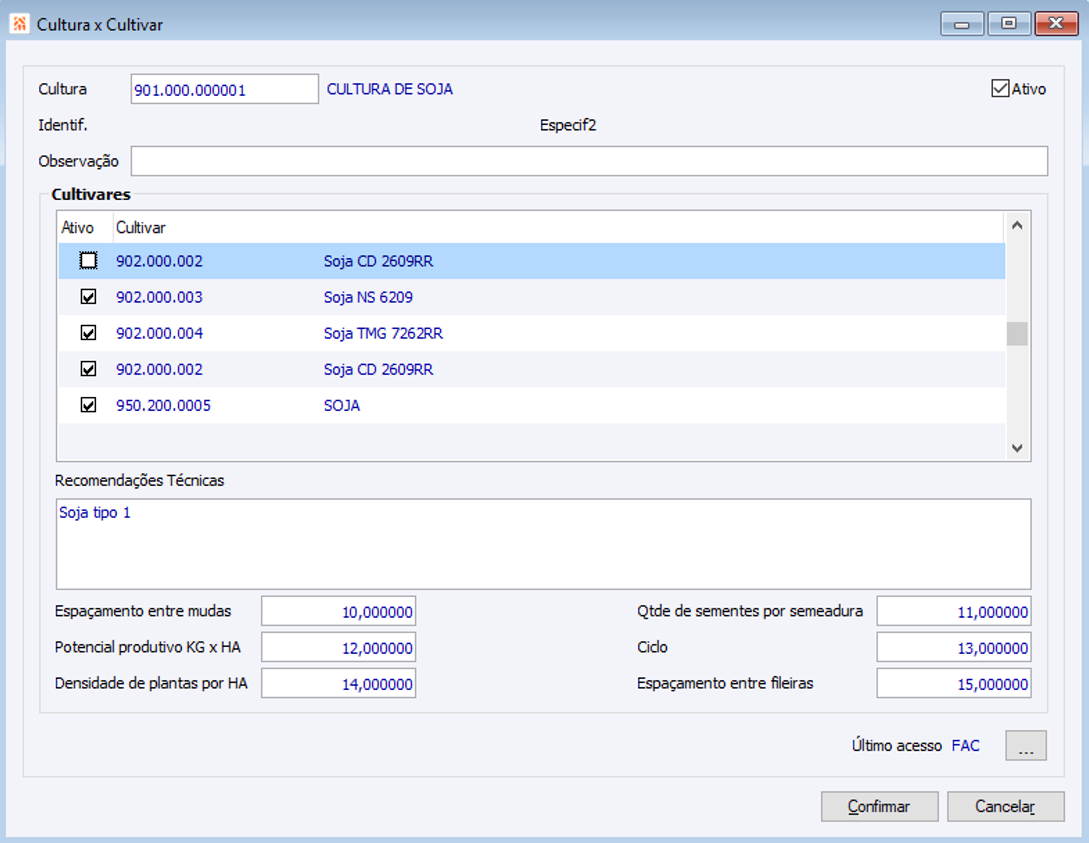
Task: Select cultivar code 902.000.004
Action: 159,333
